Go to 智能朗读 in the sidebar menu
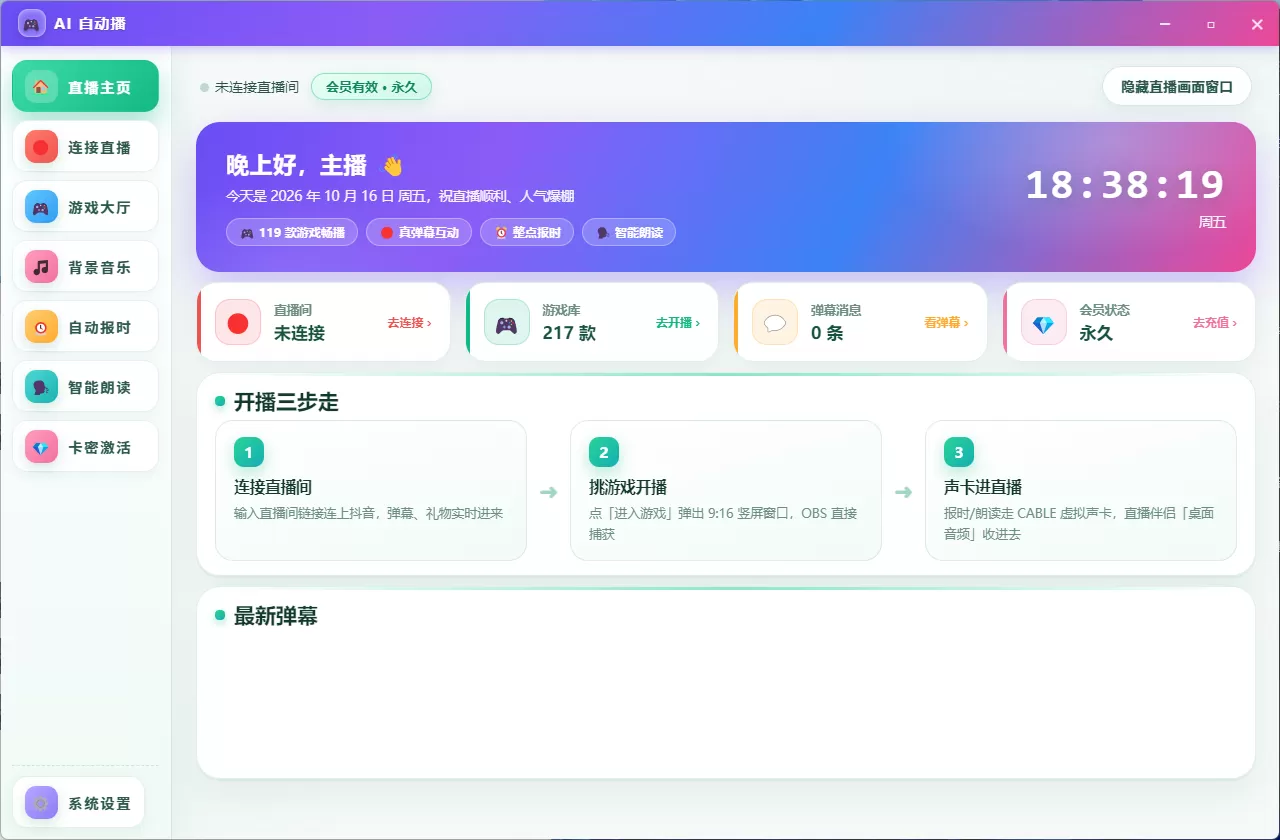This screenshot has width=1280, height=840. [x=85, y=387]
